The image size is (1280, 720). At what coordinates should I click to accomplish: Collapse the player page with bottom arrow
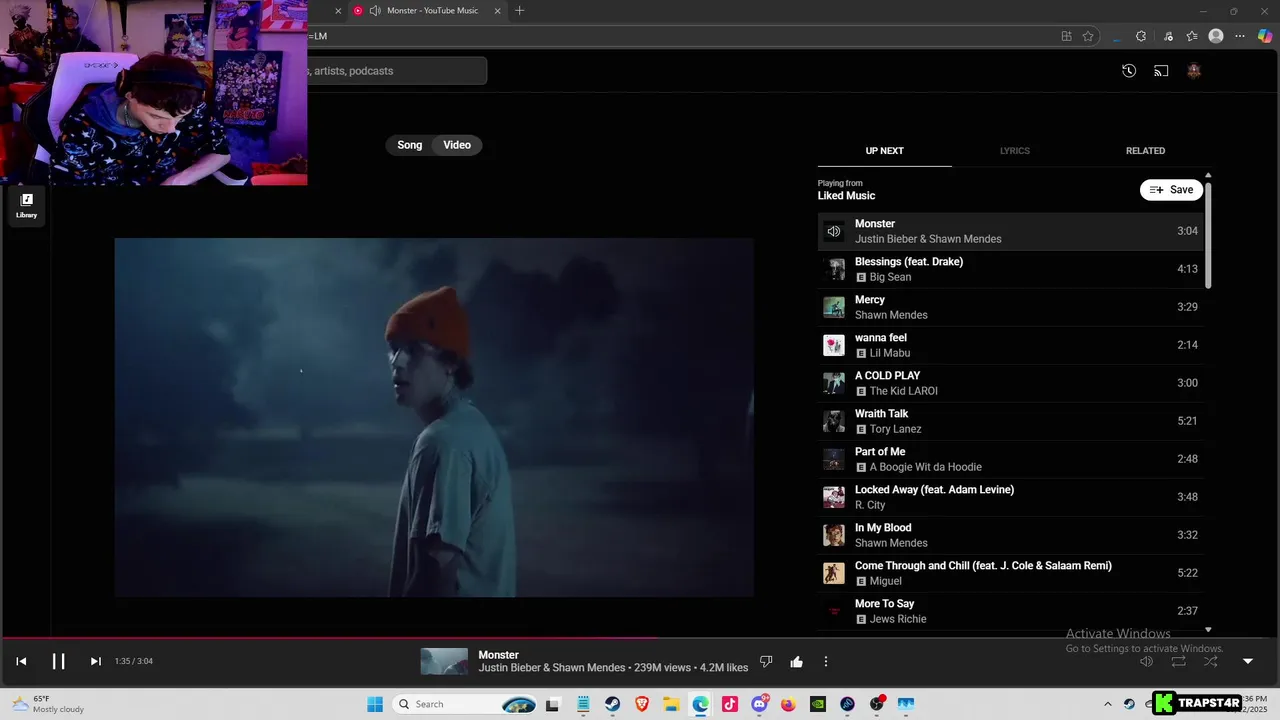click(x=1247, y=661)
